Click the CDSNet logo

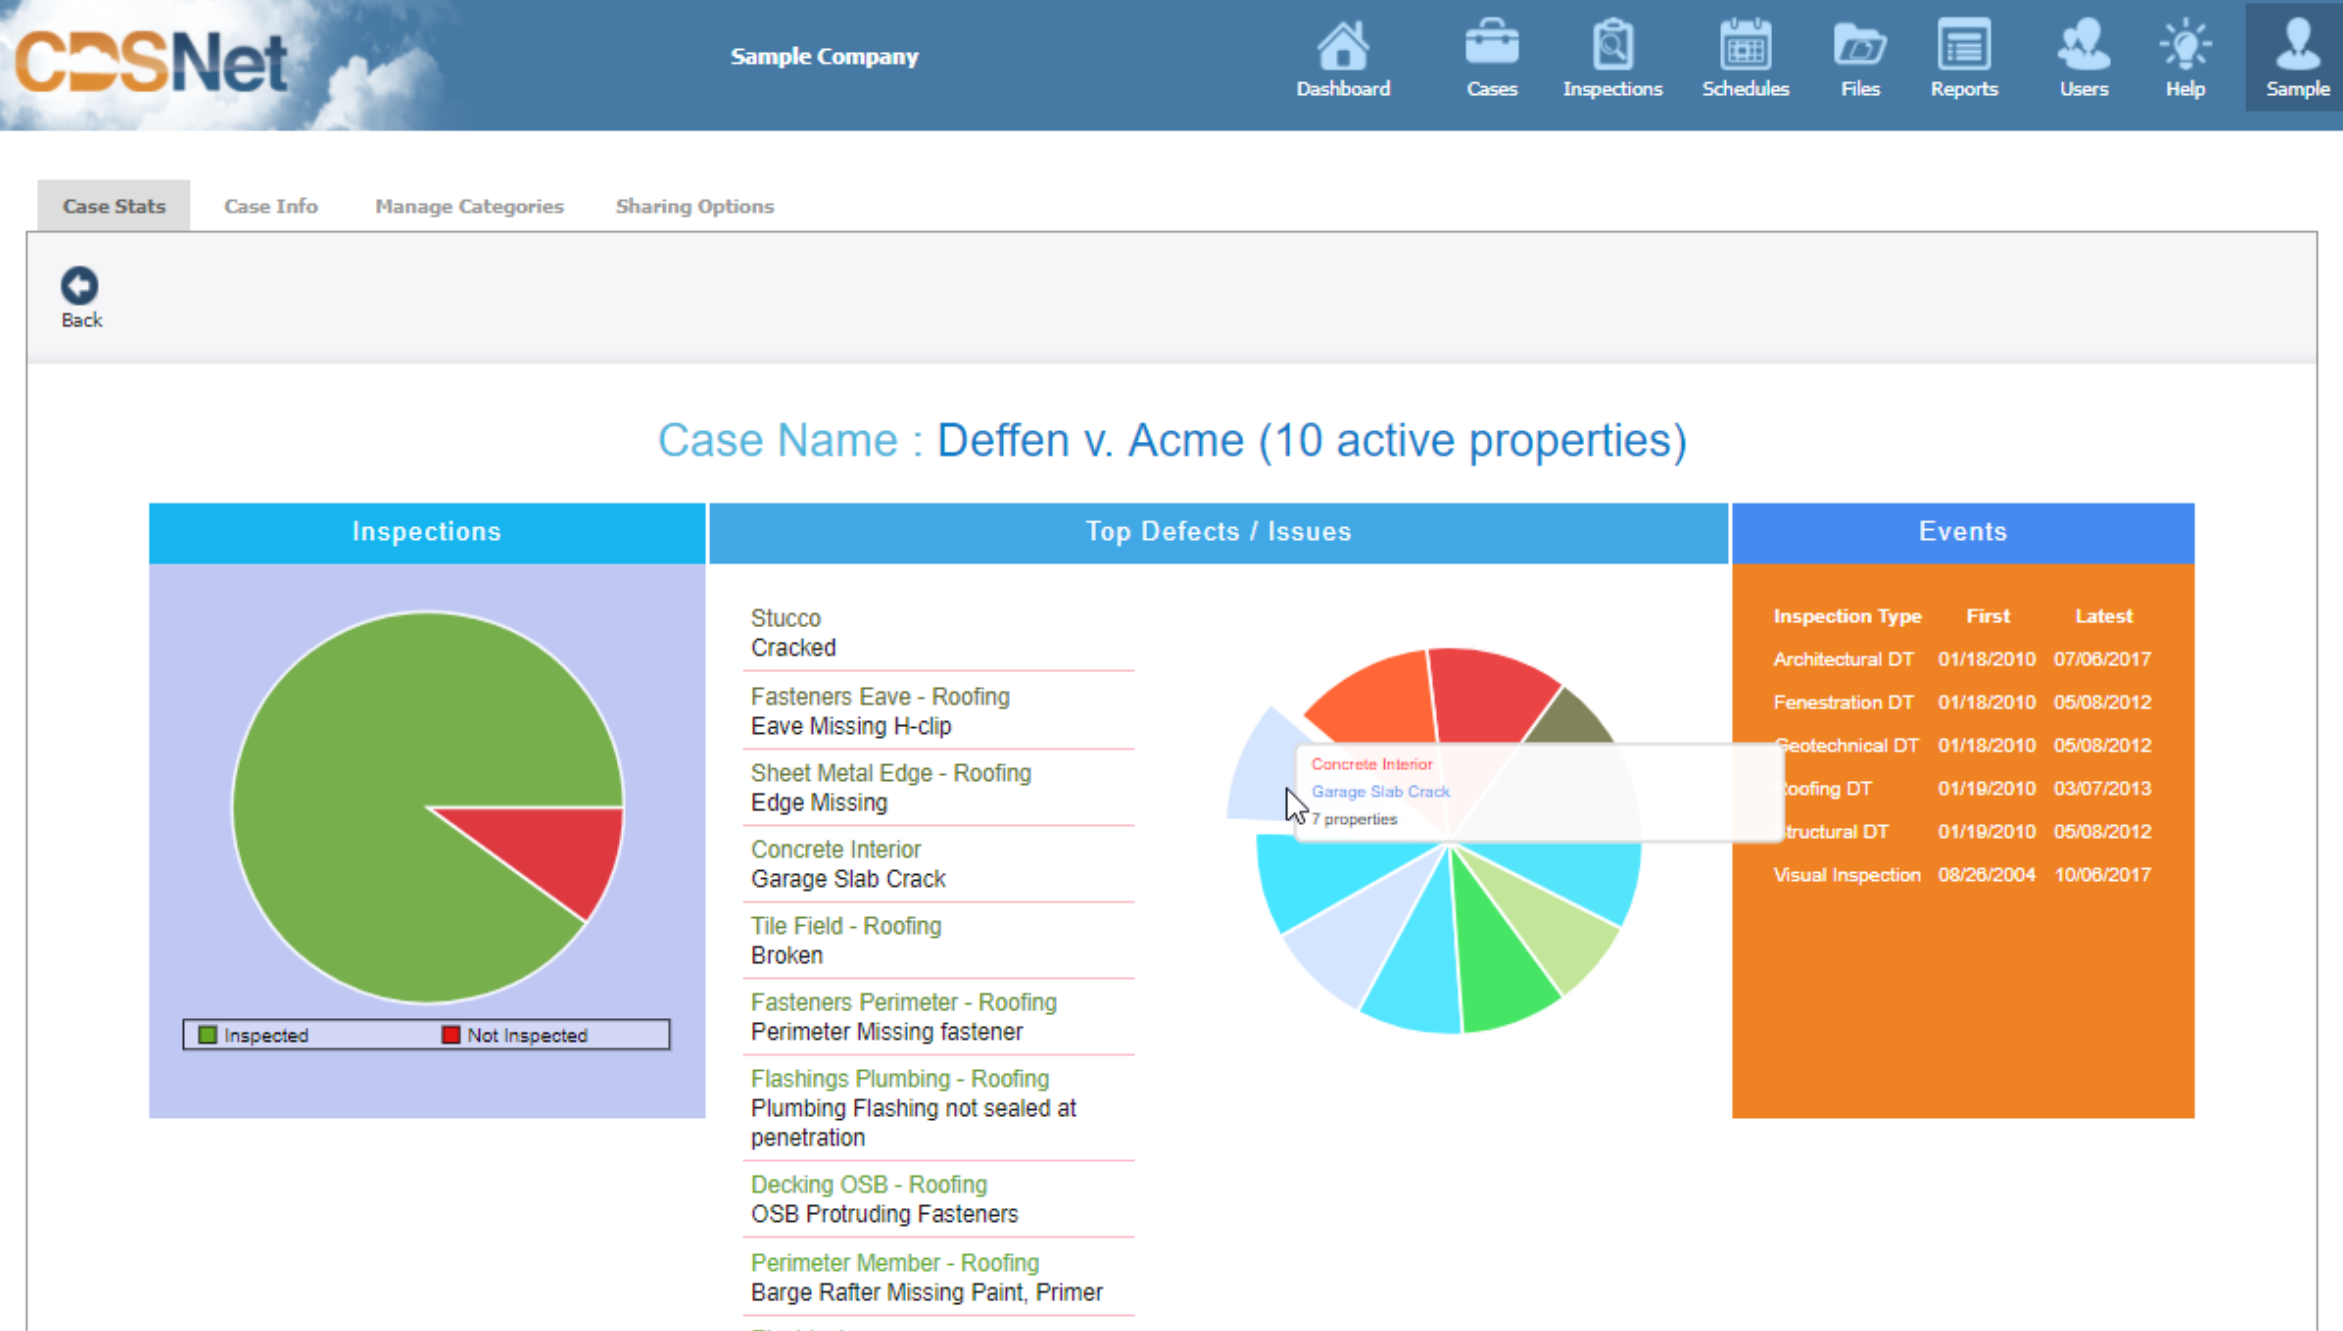(150, 62)
